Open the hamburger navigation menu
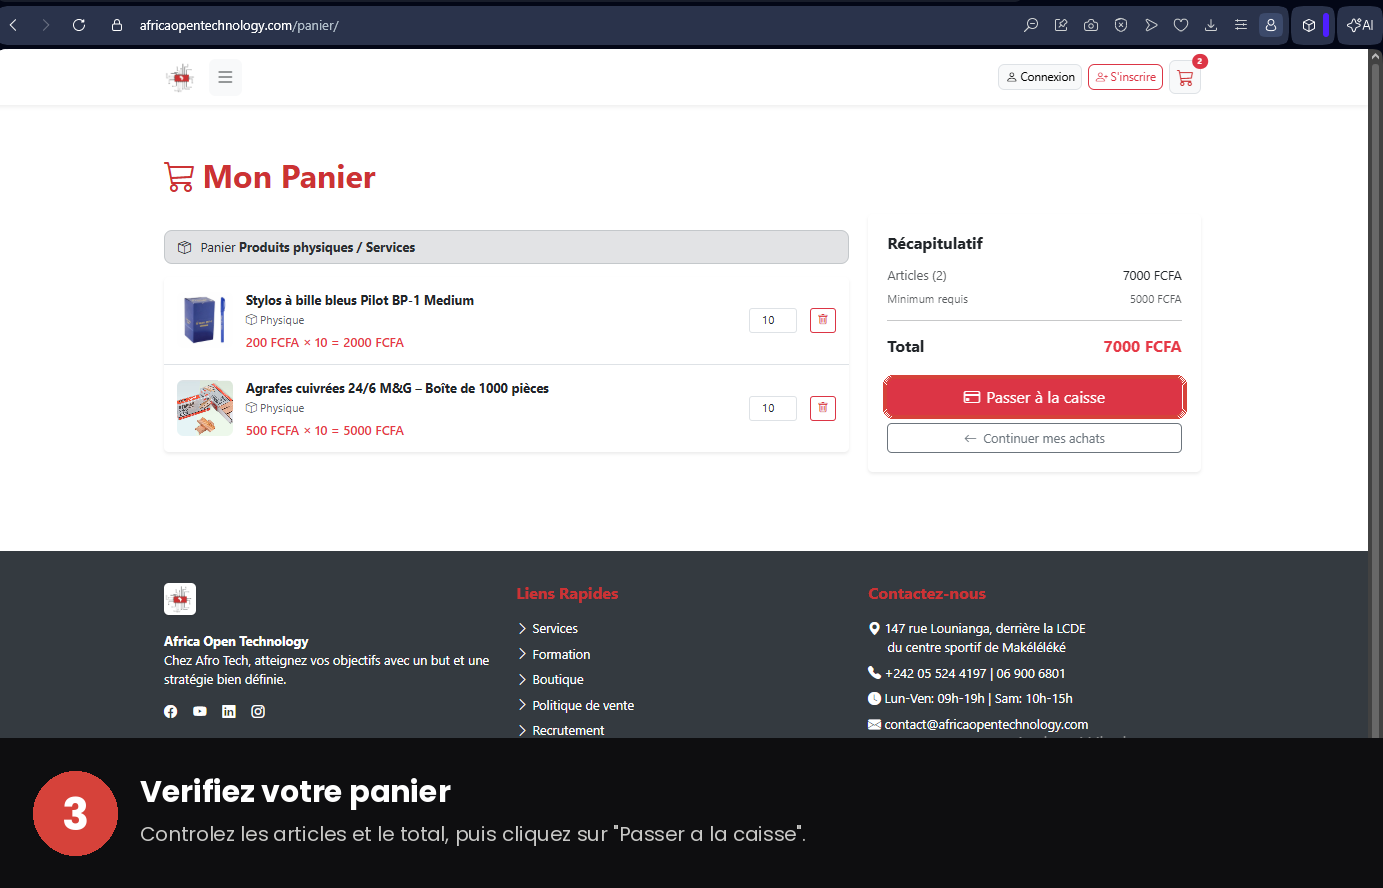1383x888 pixels. tap(225, 77)
